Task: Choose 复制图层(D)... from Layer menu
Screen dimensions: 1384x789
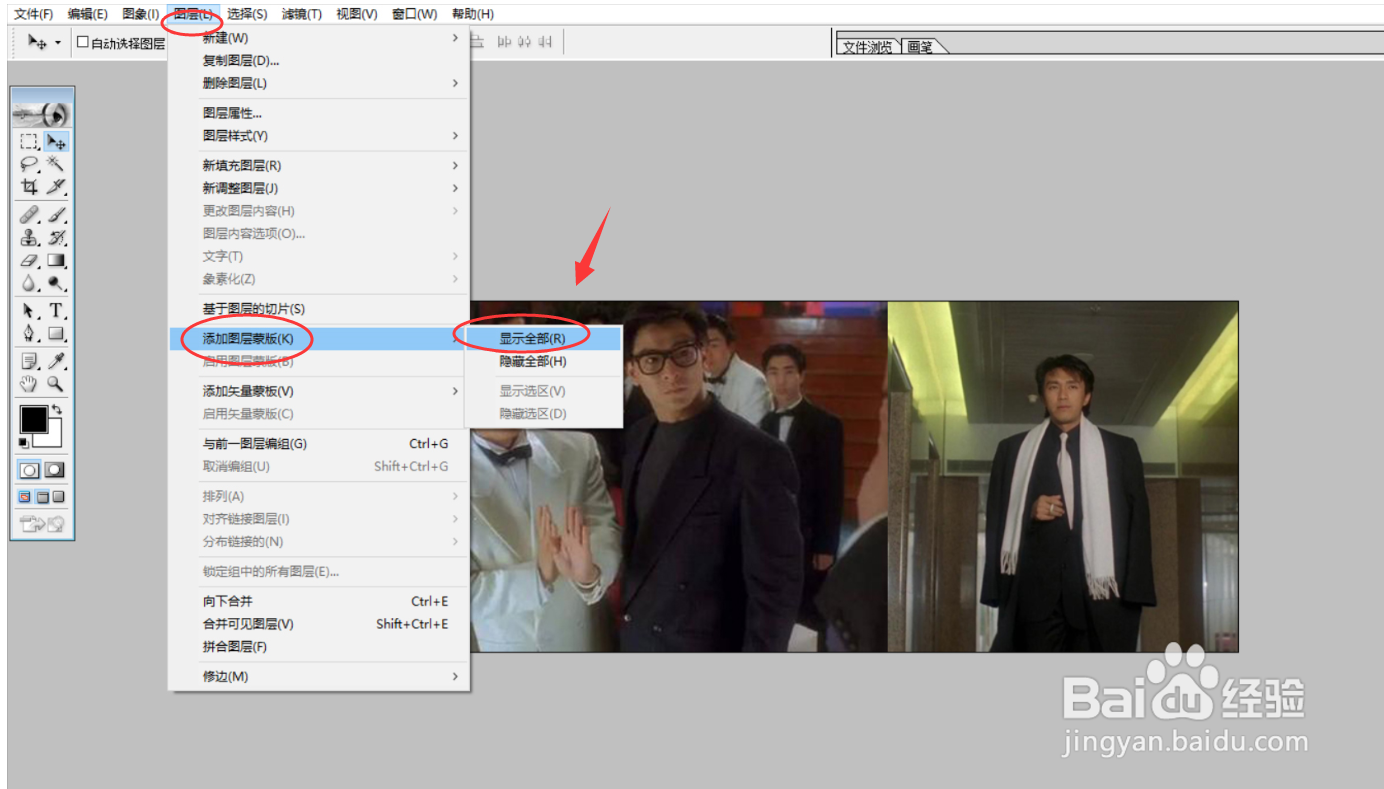Action: 318,61
